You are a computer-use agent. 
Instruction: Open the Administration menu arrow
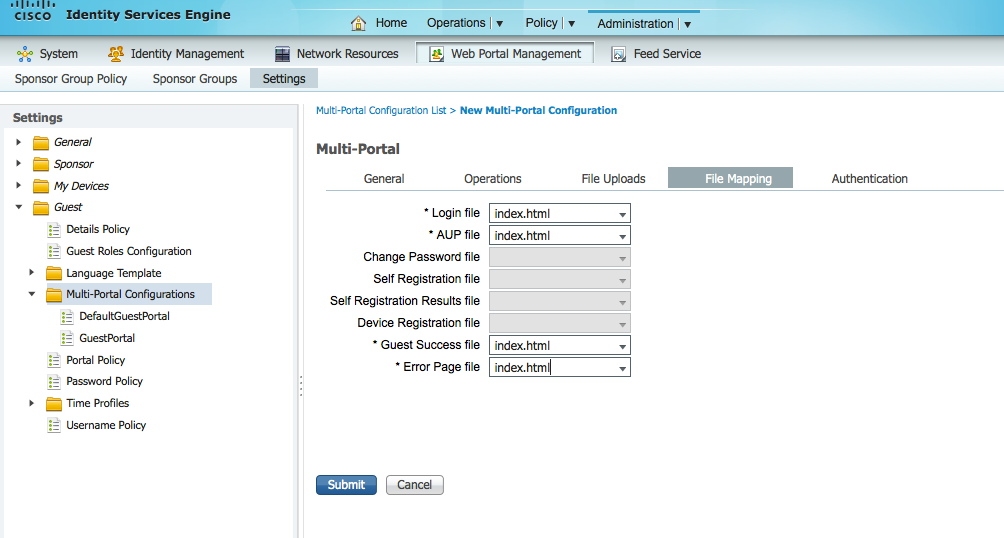(x=688, y=24)
